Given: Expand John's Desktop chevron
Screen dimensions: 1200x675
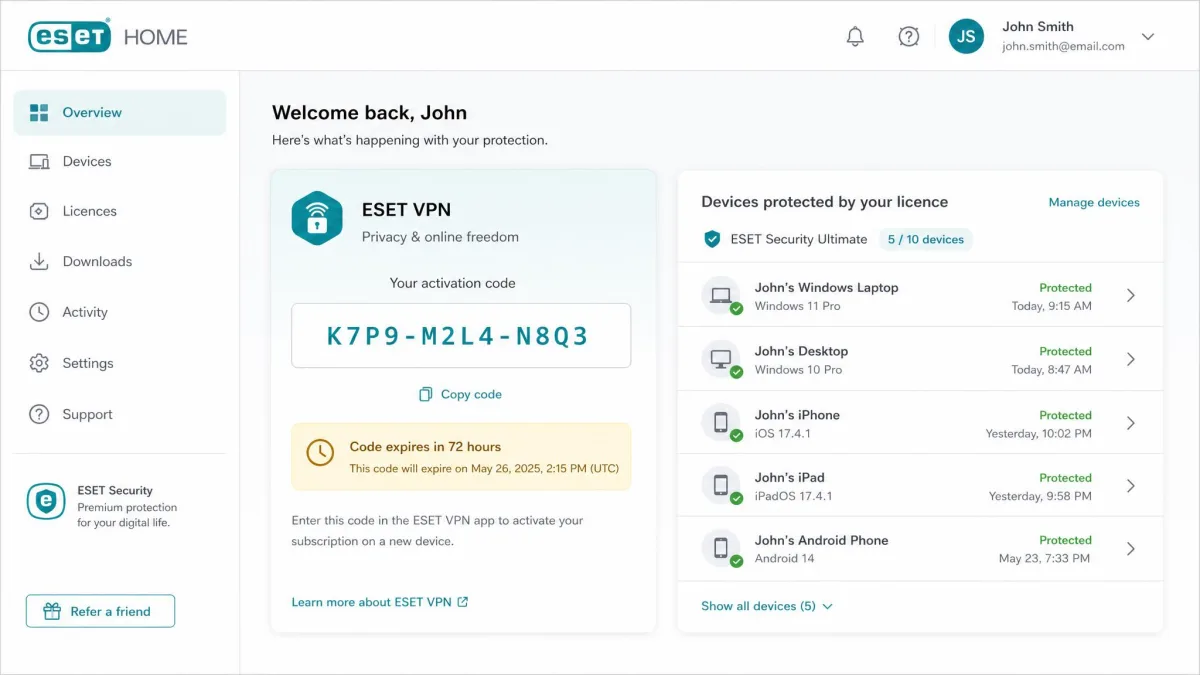Looking at the screenshot, I should (x=1131, y=359).
